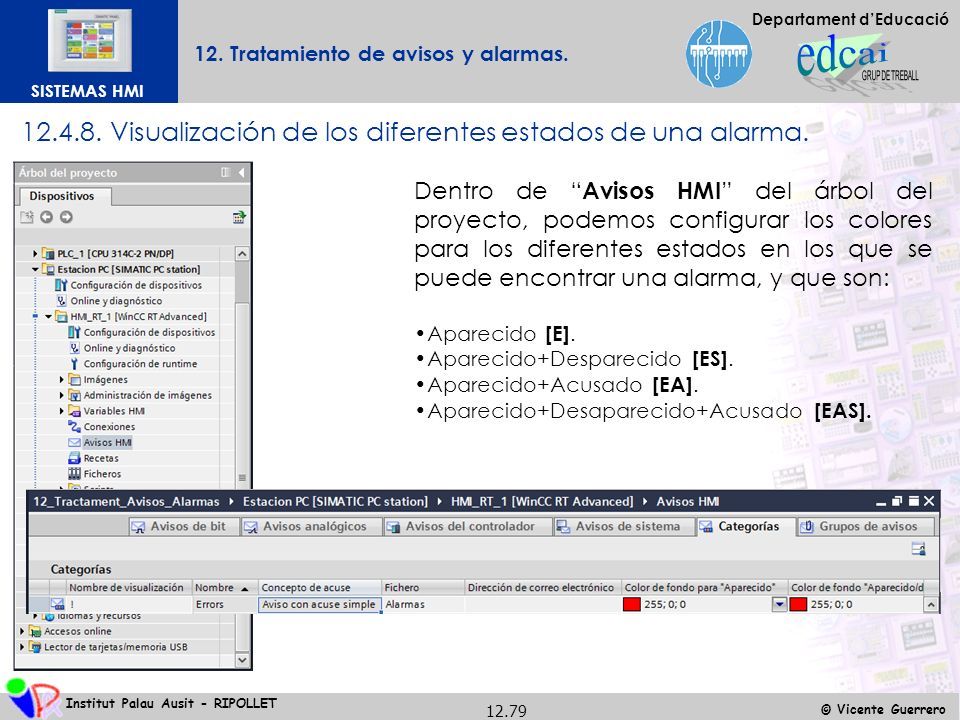
Task: Expand the Accesos online node
Action: coord(22,631)
